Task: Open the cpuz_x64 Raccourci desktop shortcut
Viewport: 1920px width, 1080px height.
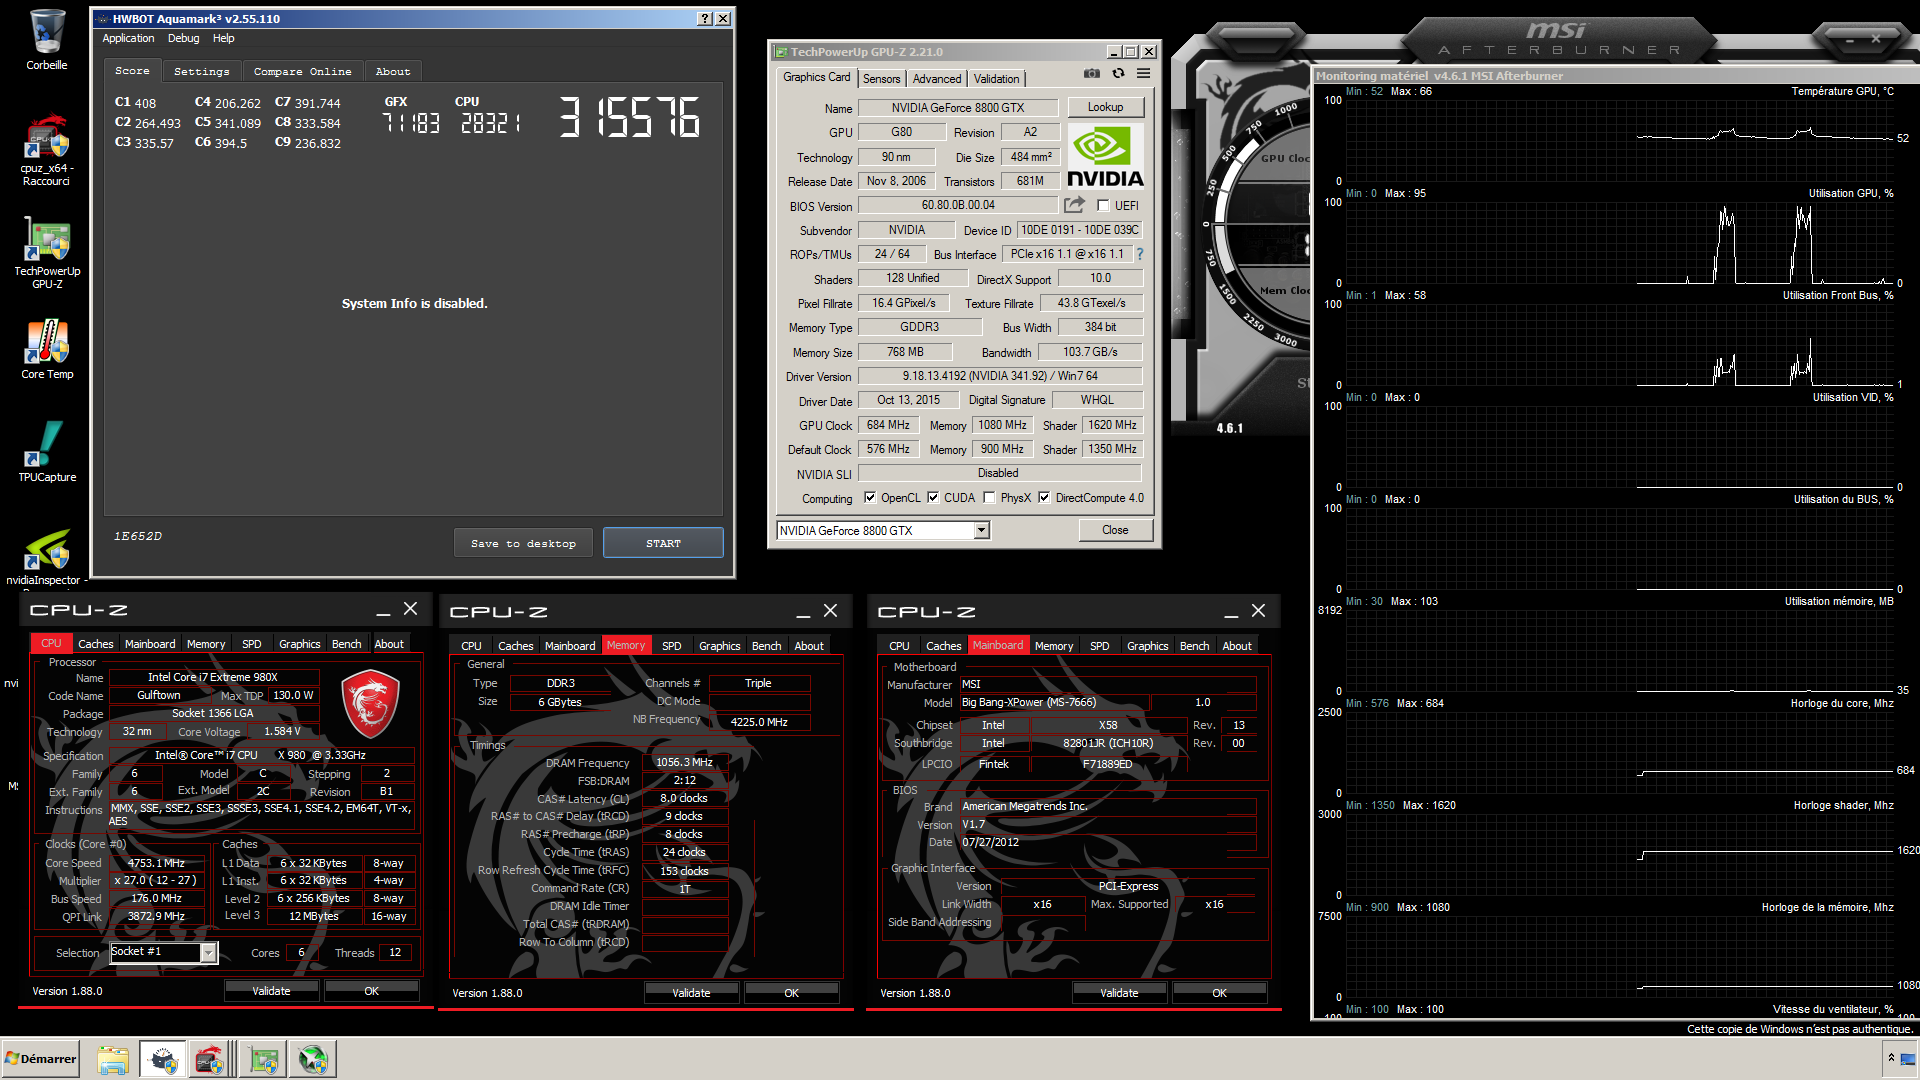Action: click(46, 150)
